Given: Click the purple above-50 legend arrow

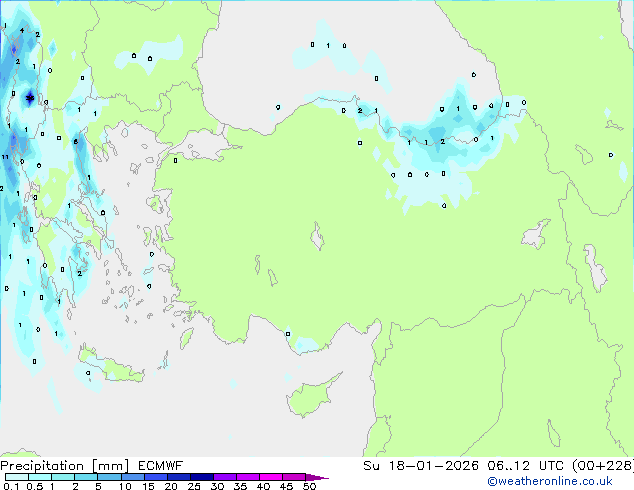Looking at the screenshot, I should point(317,477).
